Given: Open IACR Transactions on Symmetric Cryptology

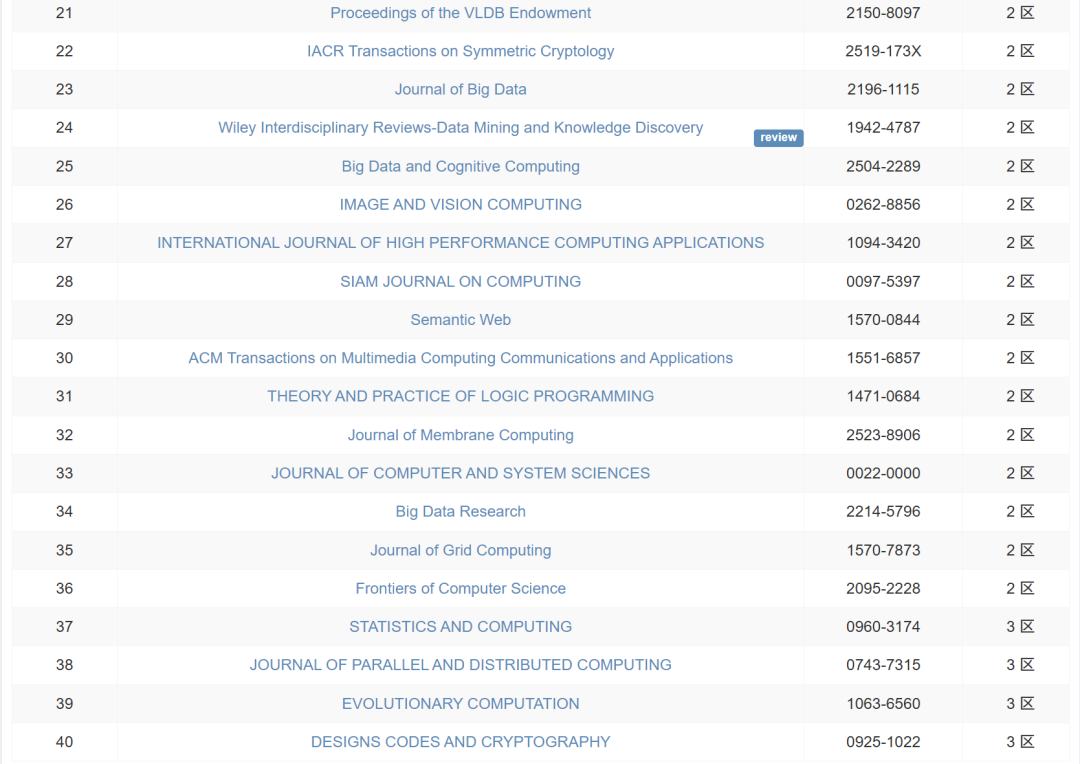Looking at the screenshot, I should 460,51.
